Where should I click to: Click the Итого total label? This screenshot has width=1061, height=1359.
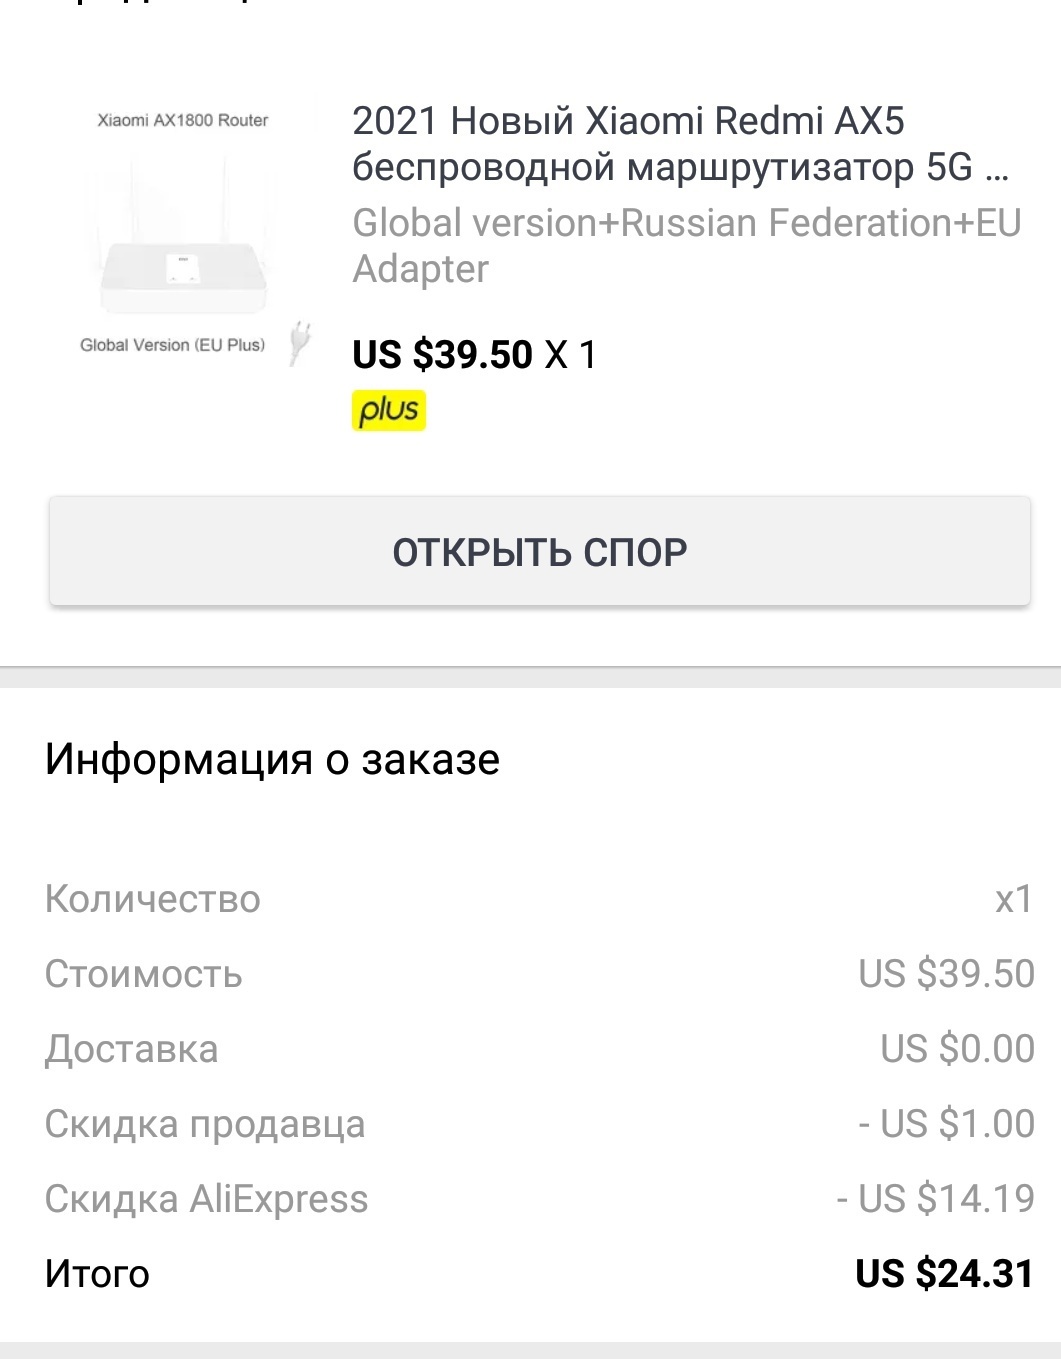(97, 1274)
